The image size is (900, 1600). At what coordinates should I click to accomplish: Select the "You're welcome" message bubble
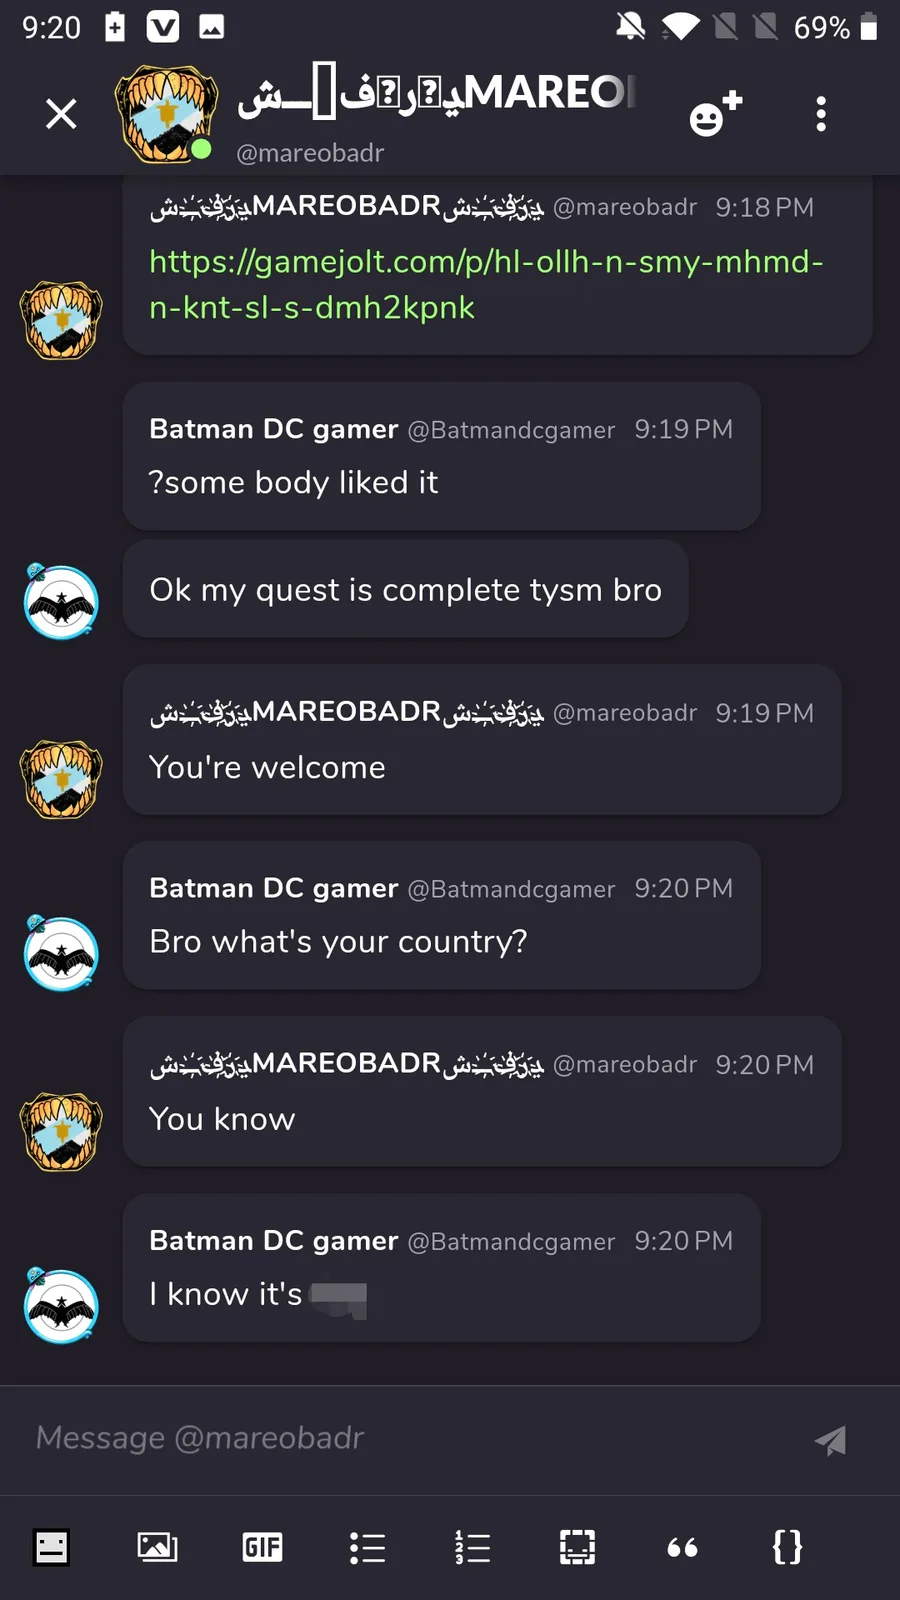482,739
